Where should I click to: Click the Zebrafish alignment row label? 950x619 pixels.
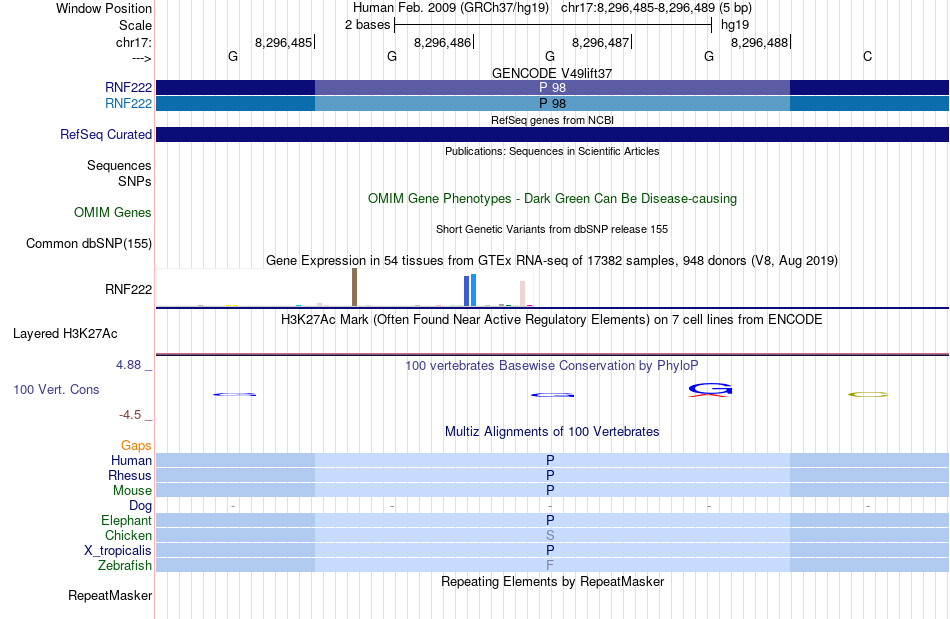click(x=125, y=565)
